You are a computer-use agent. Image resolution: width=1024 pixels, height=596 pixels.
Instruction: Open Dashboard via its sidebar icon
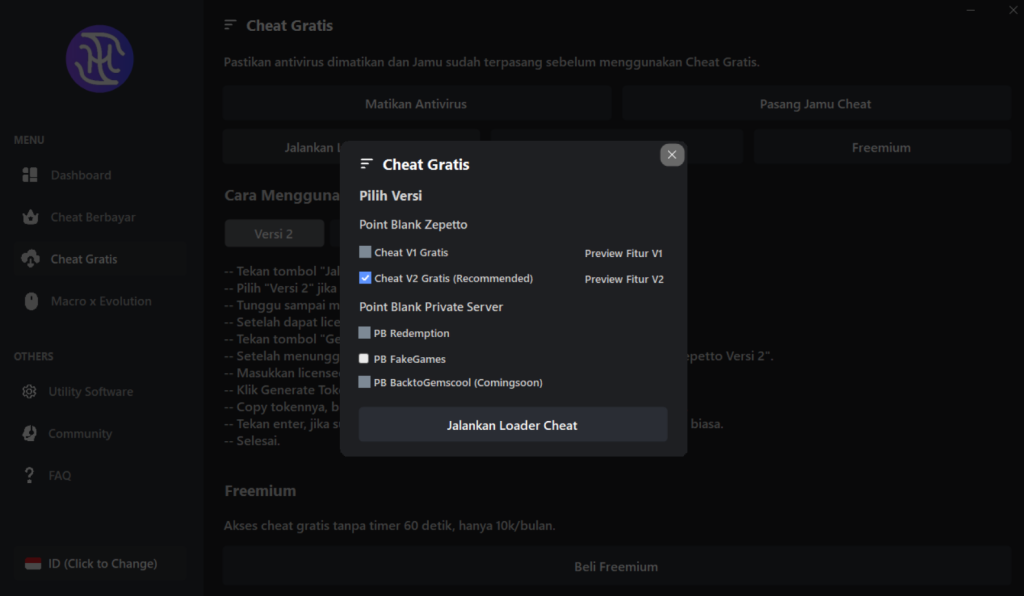[x=30, y=175]
